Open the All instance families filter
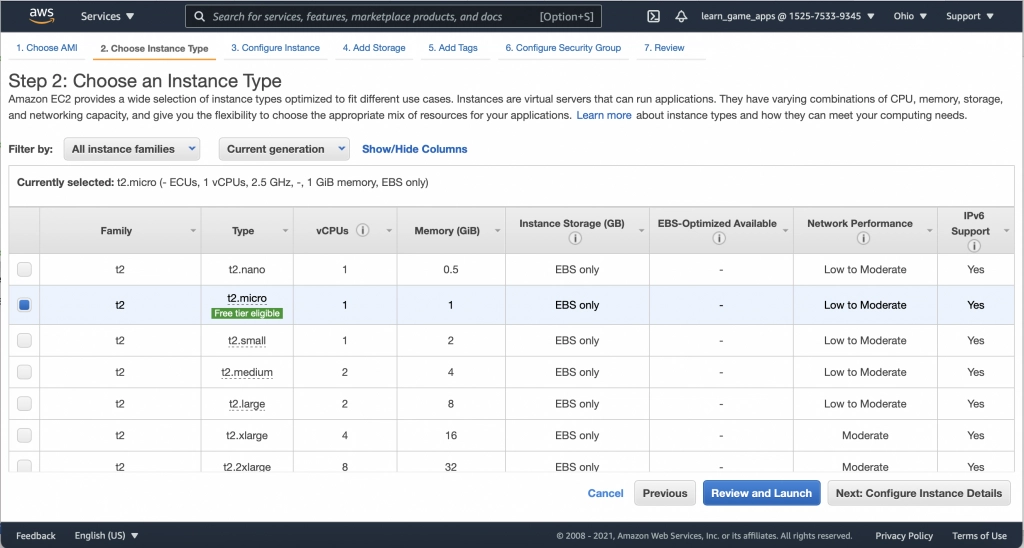Viewport: 1024px width, 548px height. point(132,149)
